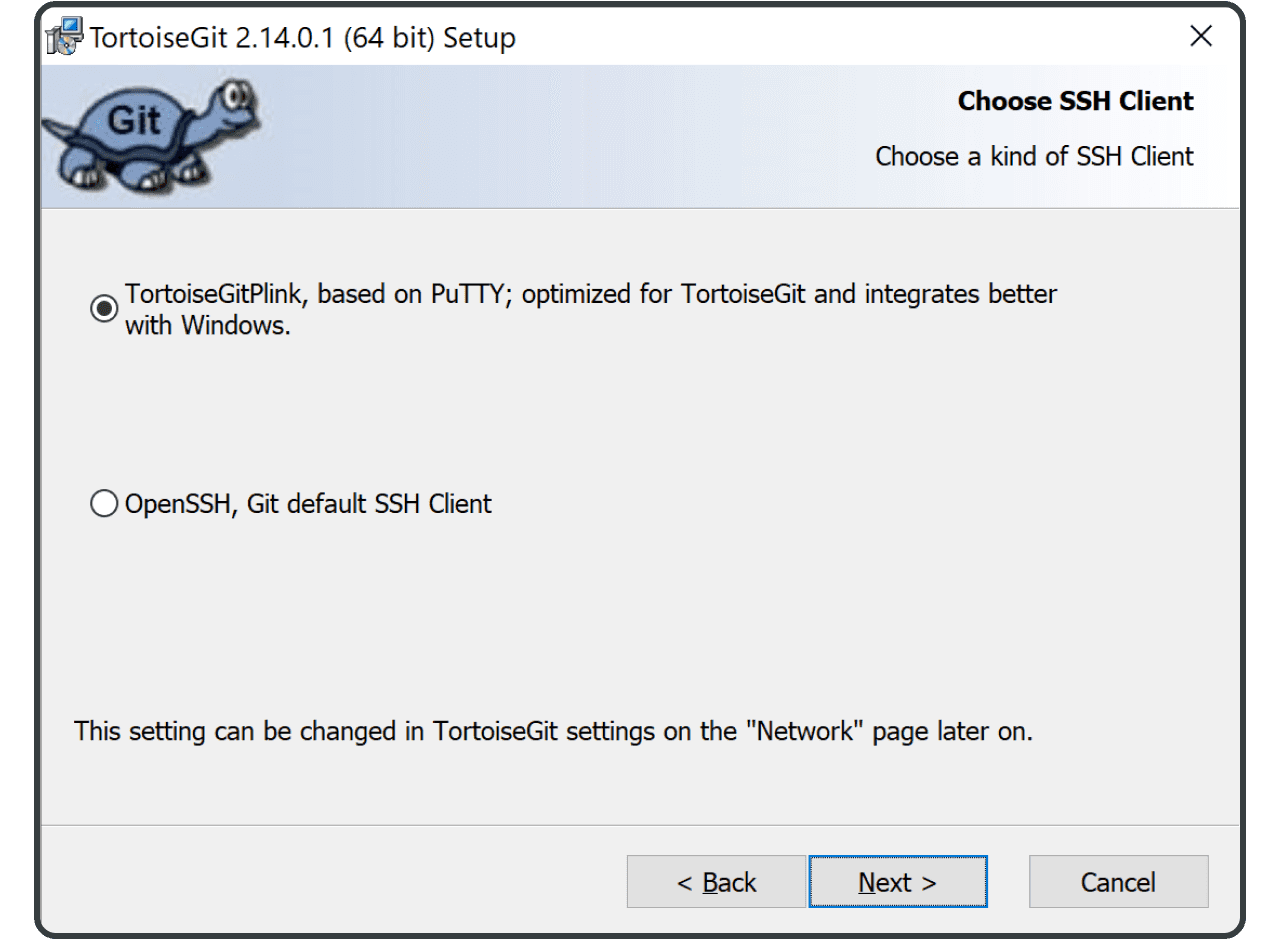Cancel the TortoiseGit installation
Image resolution: width=1280 pixels, height=939 pixels.
click(1118, 882)
